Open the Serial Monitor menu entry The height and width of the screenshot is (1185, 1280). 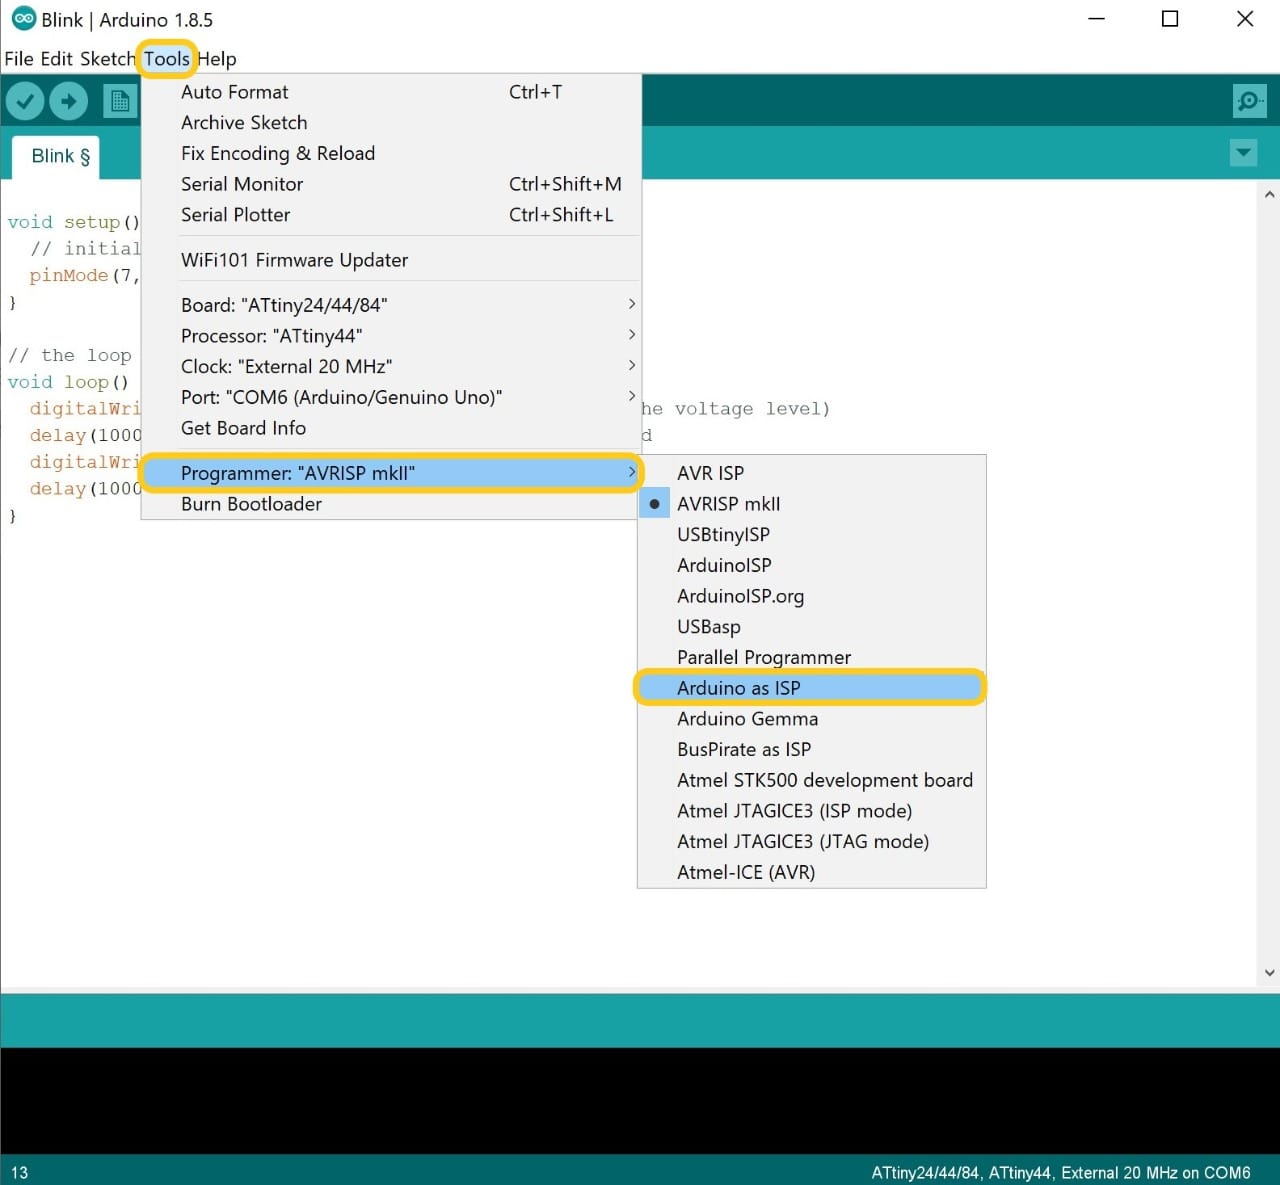(390, 184)
